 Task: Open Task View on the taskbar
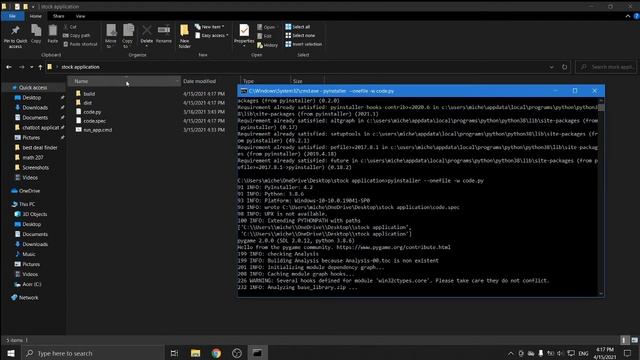pyautogui.click(x=174, y=353)
